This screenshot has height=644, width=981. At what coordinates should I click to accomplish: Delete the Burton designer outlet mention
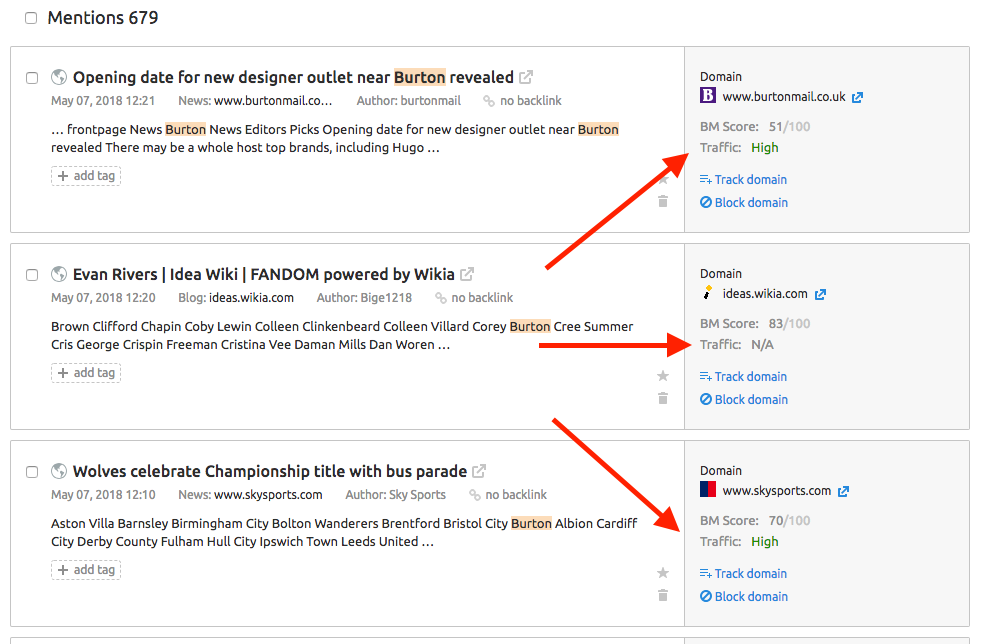[x=663, y=201]
